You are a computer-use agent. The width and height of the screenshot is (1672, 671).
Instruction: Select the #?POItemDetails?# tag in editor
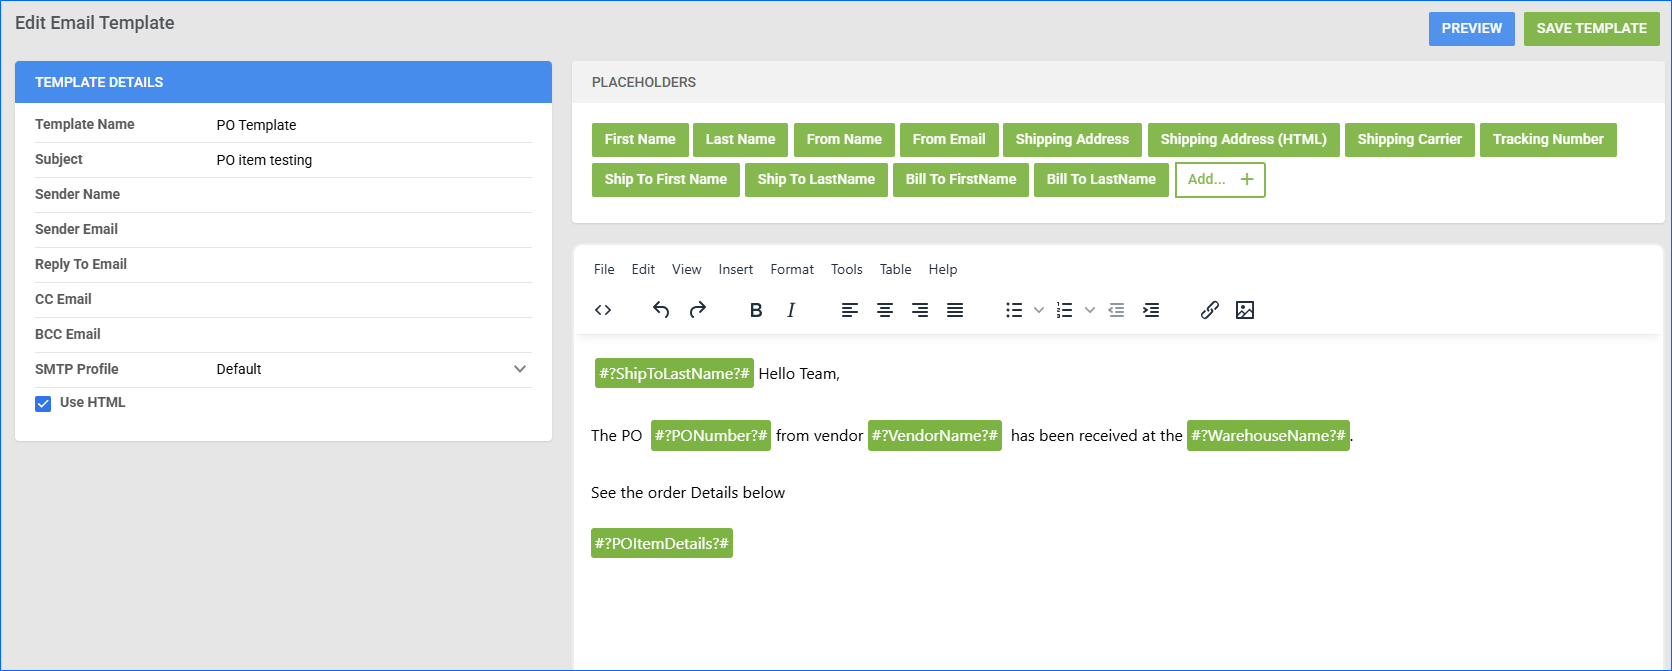pos(662,544)
